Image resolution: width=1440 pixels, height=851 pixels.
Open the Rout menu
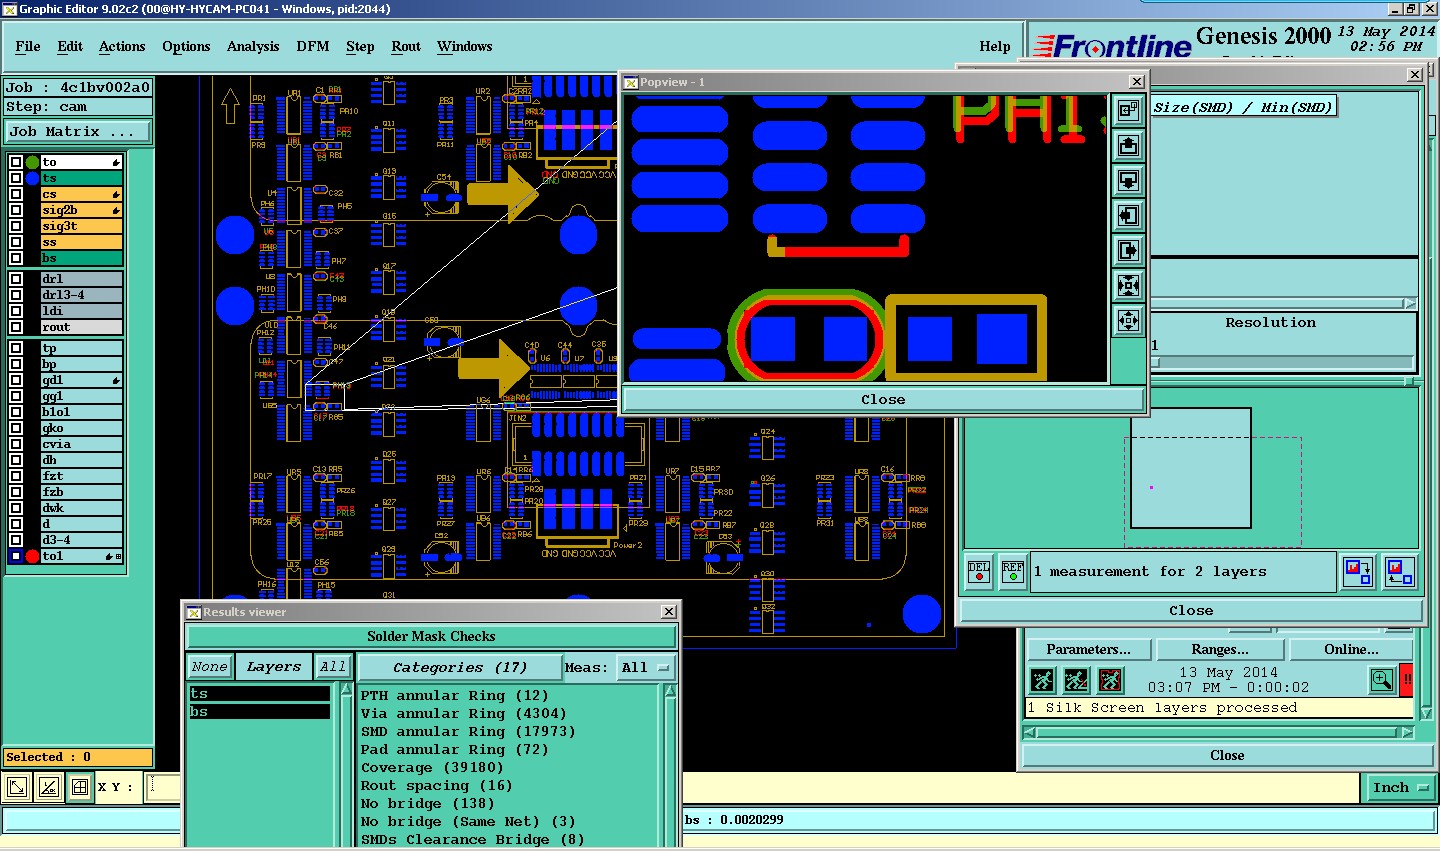406,46
